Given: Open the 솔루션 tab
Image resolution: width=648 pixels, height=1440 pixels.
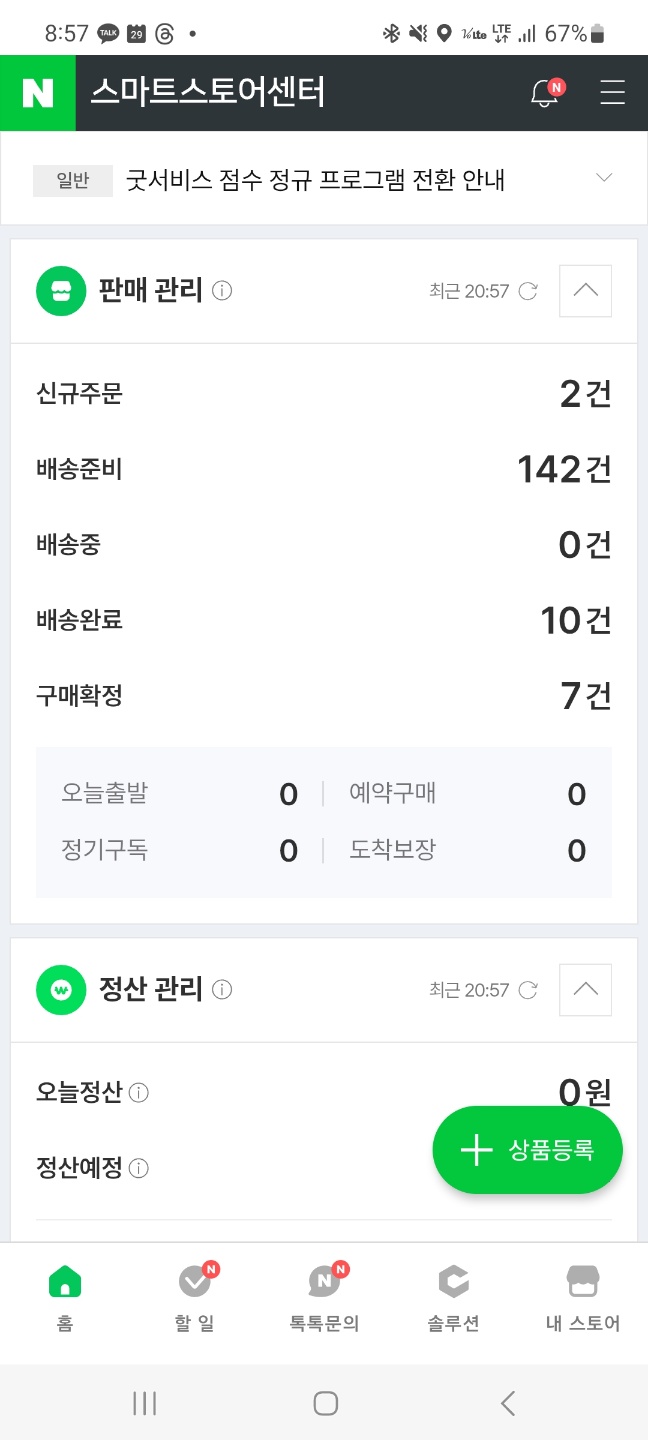Looking at the screenshot, I should (x=453, y=1298).
